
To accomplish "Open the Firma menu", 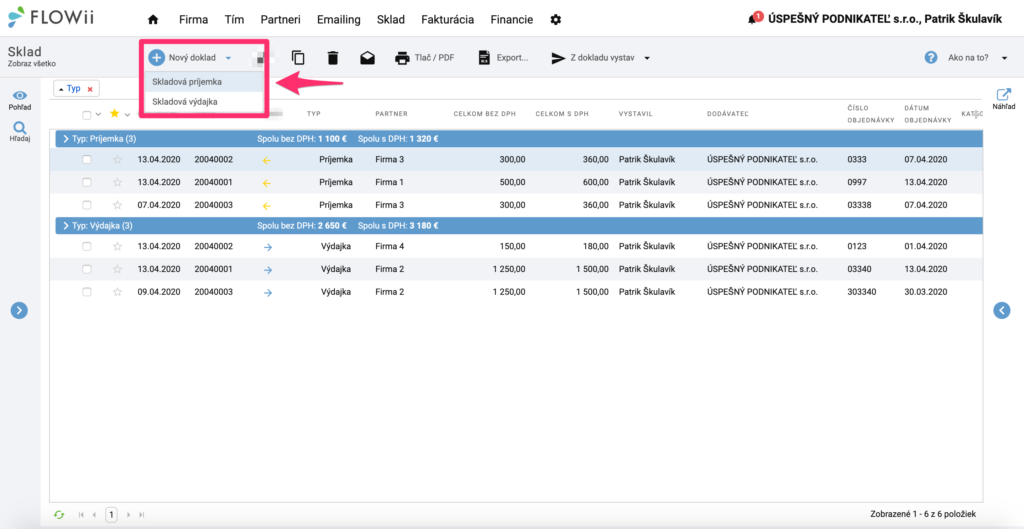I will [x=193, y=20].
